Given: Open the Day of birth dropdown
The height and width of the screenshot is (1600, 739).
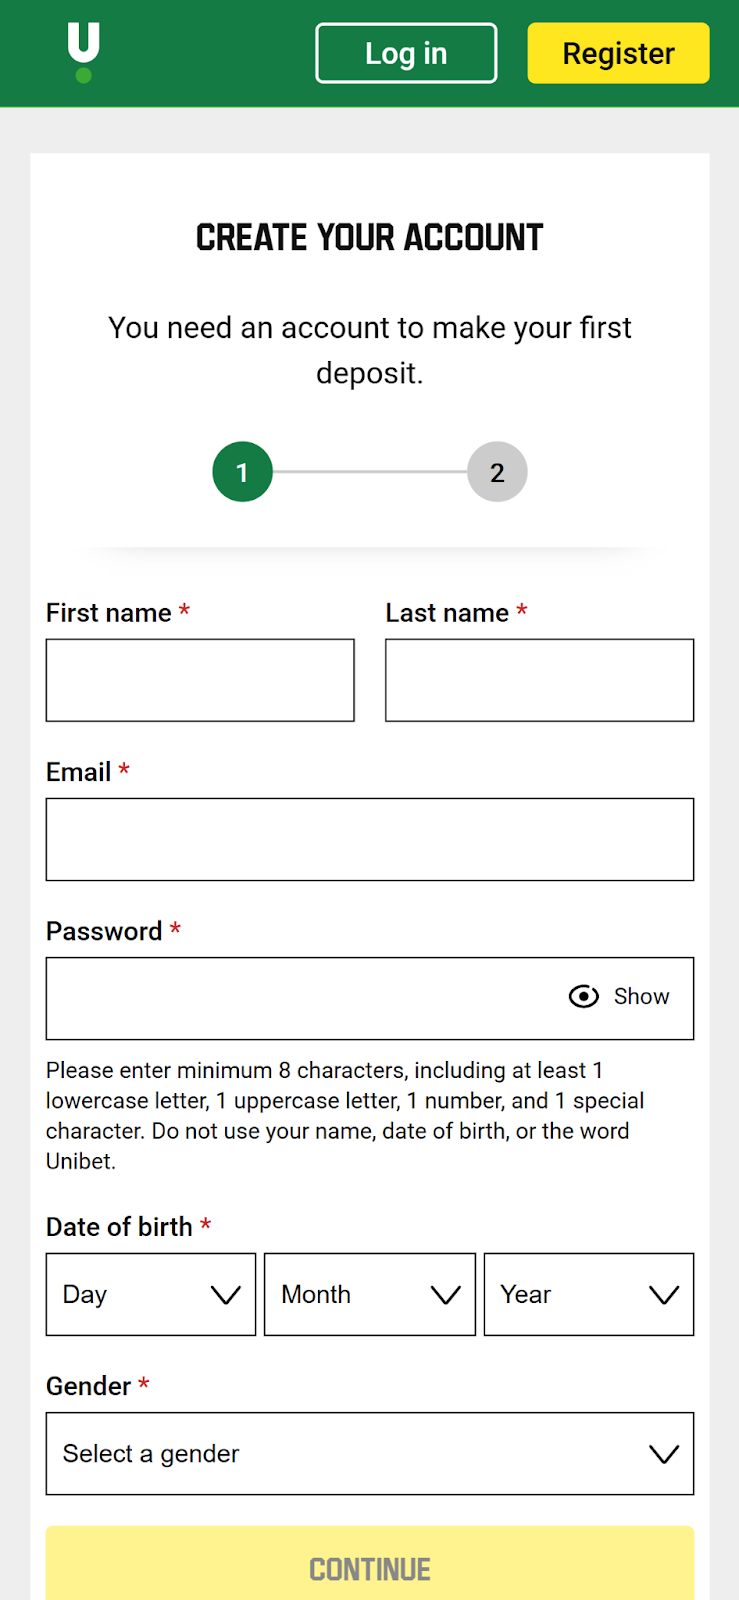Looking at the screenshot, I should click(150, 1294).
